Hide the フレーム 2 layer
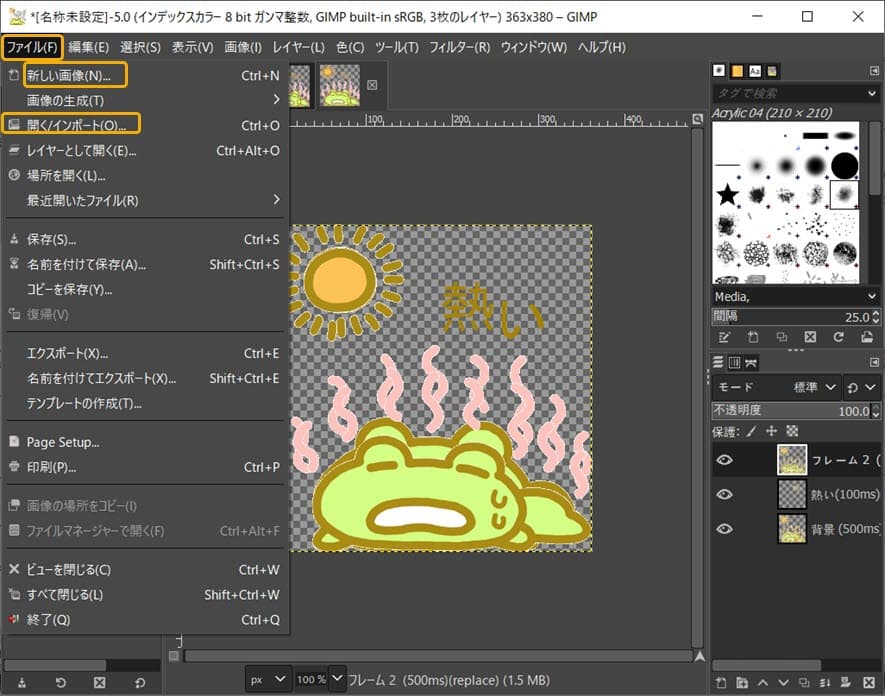 click(x=725, y=460)
